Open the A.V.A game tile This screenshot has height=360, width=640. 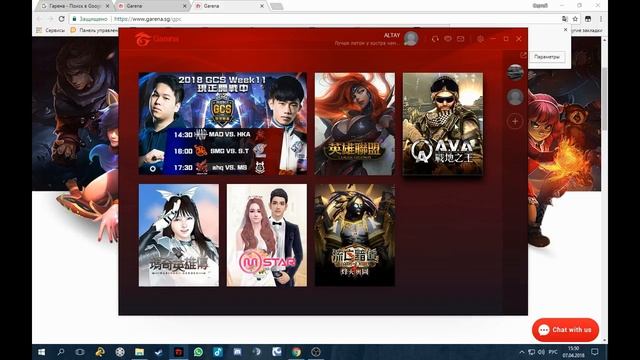click(443, 124)
